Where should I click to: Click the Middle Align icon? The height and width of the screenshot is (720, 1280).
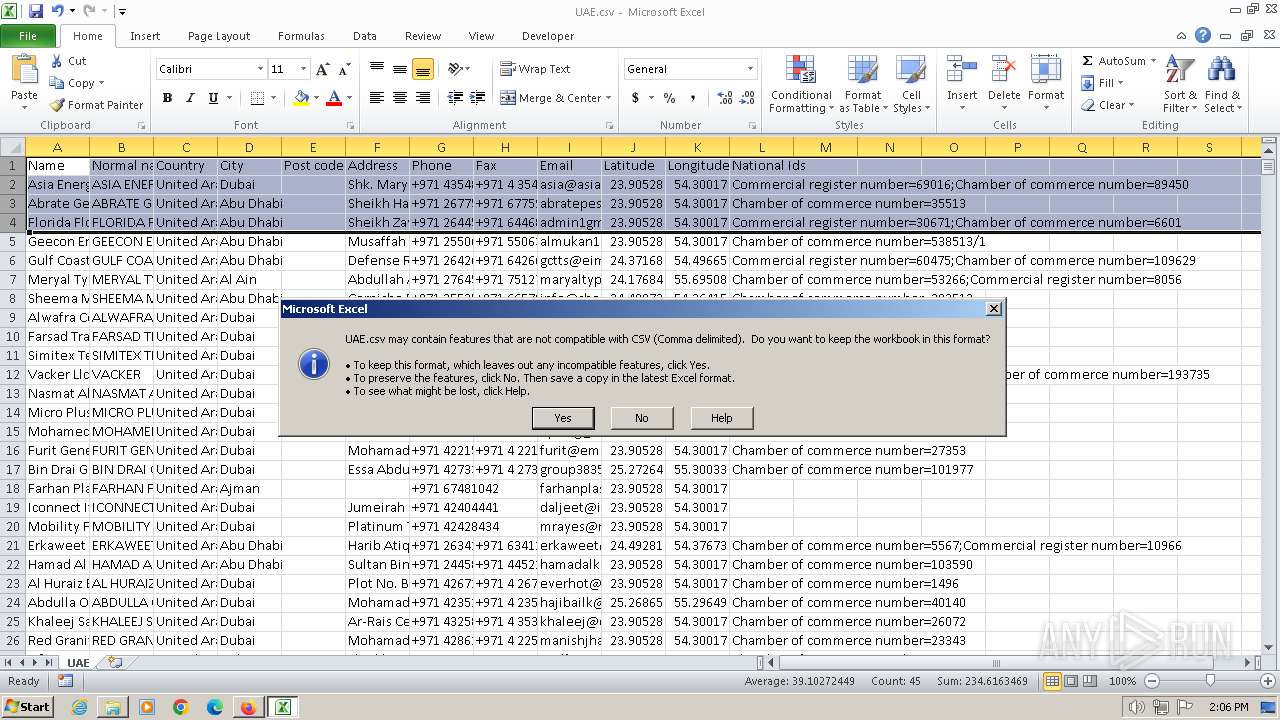click(x=400, y=69)
